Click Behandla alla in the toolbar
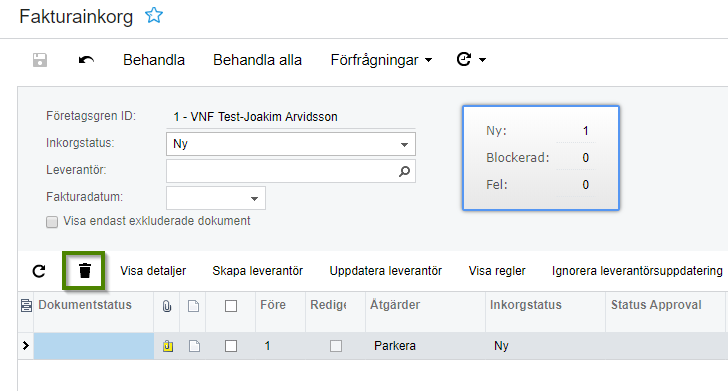This screenshot has width=728, height=391. (x=257, y=60)
